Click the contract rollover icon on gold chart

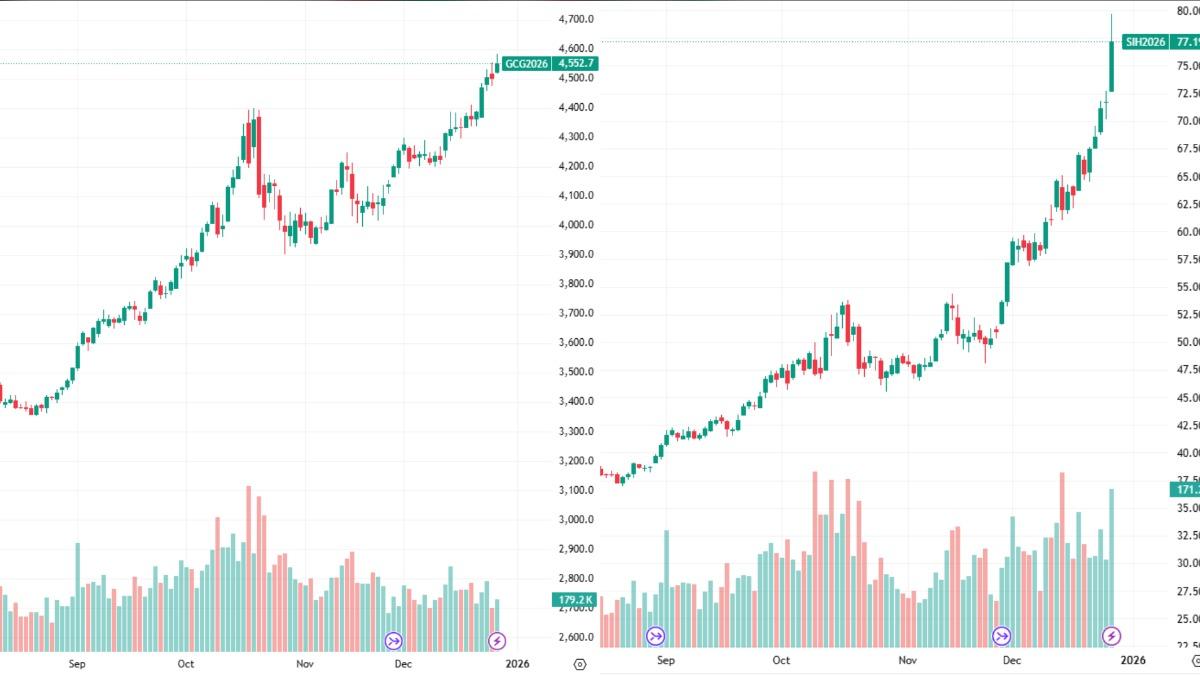coord(393,641)
